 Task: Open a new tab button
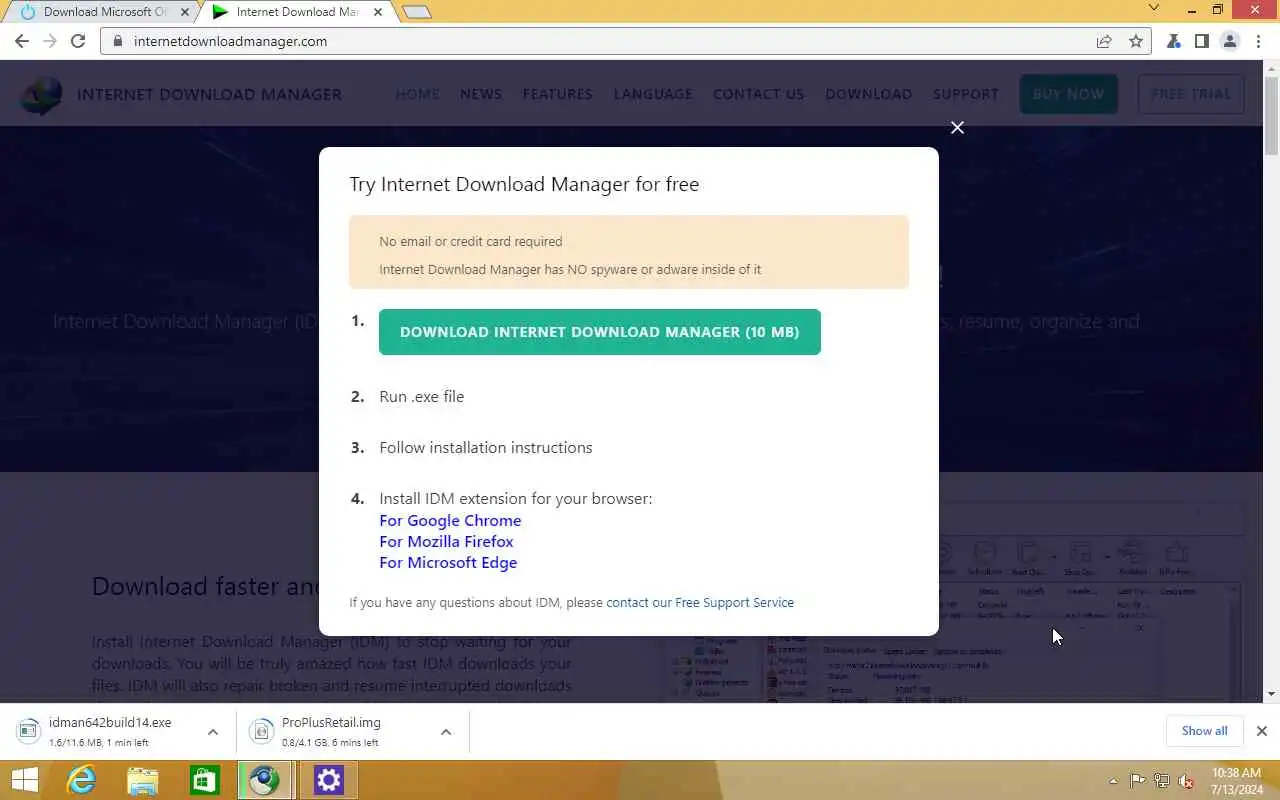(x=416, y=12)
